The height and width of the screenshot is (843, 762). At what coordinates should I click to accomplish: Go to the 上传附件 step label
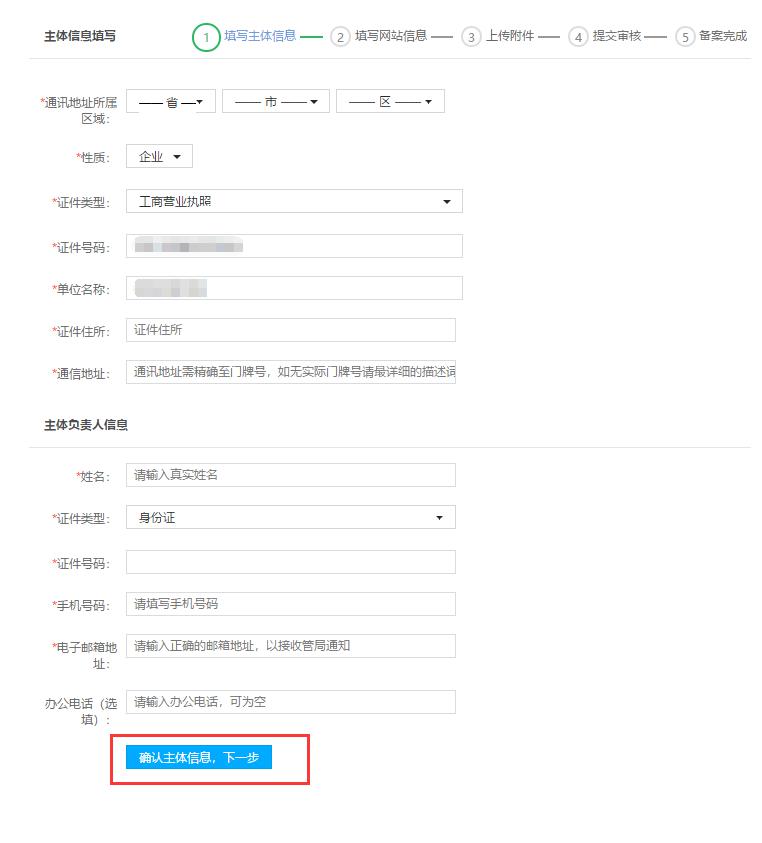[x=510, y=36]
